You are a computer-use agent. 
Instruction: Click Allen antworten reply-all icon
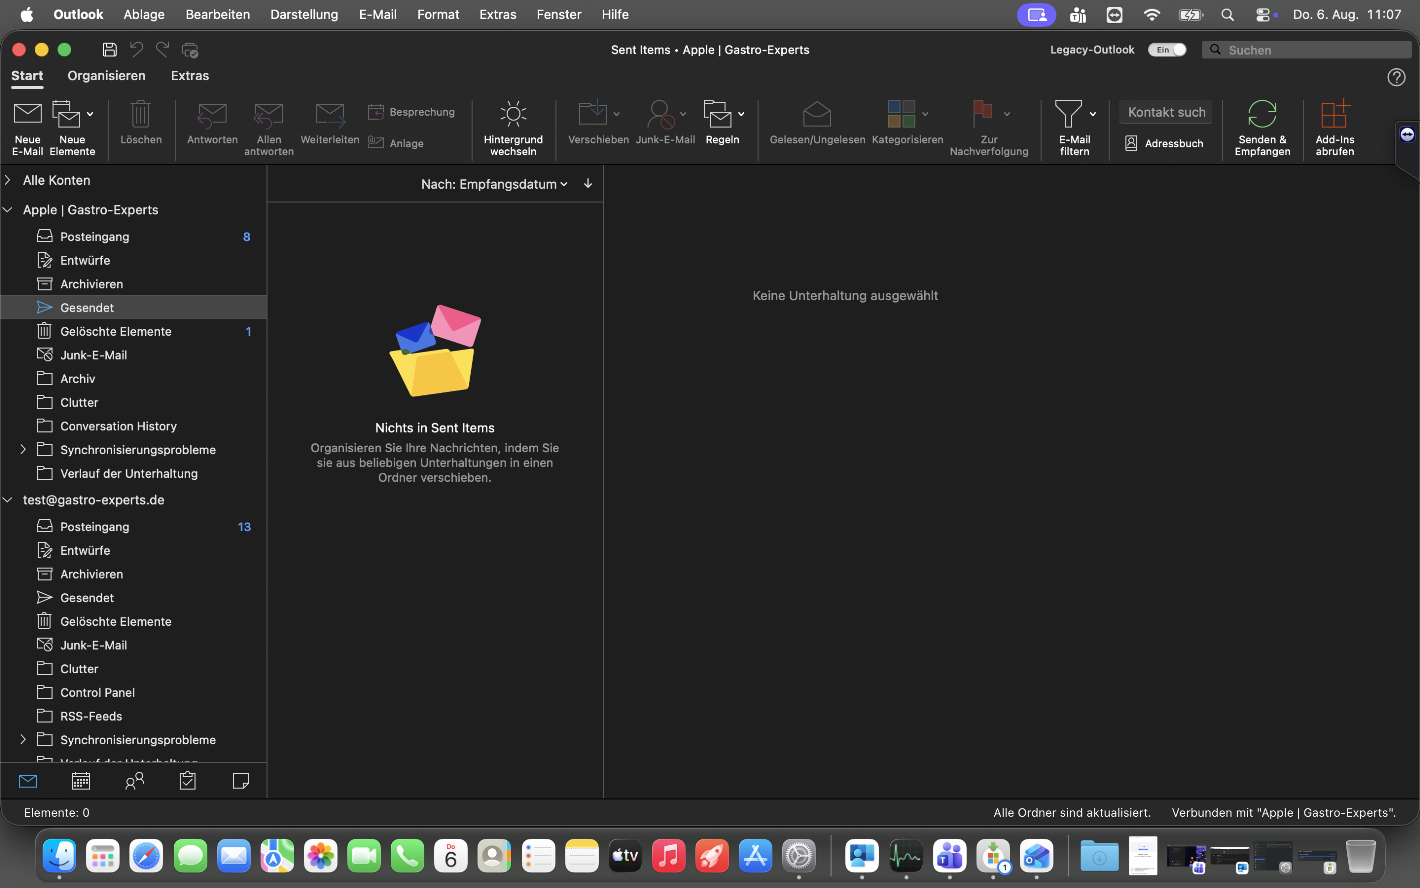point(269,114)
